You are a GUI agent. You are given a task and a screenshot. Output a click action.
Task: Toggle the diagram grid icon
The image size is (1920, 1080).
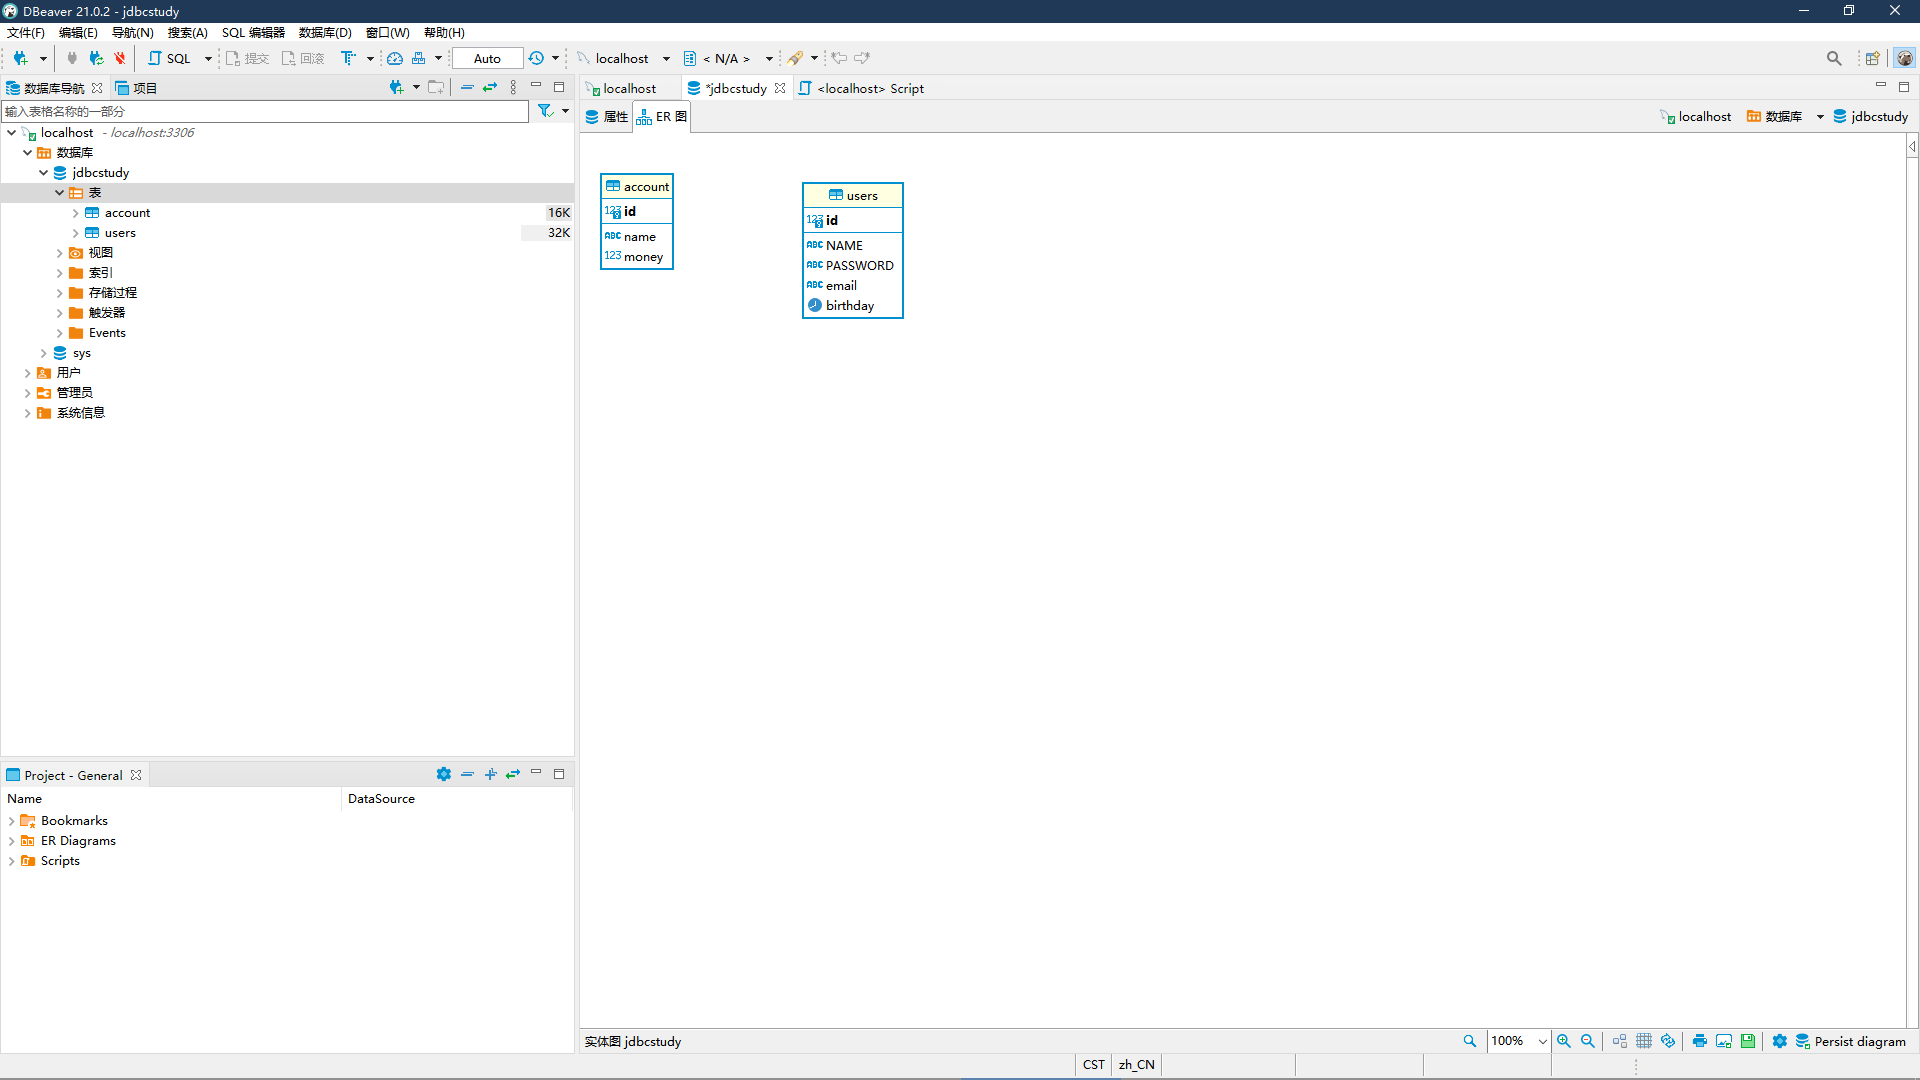(x=1644, y=1040)
